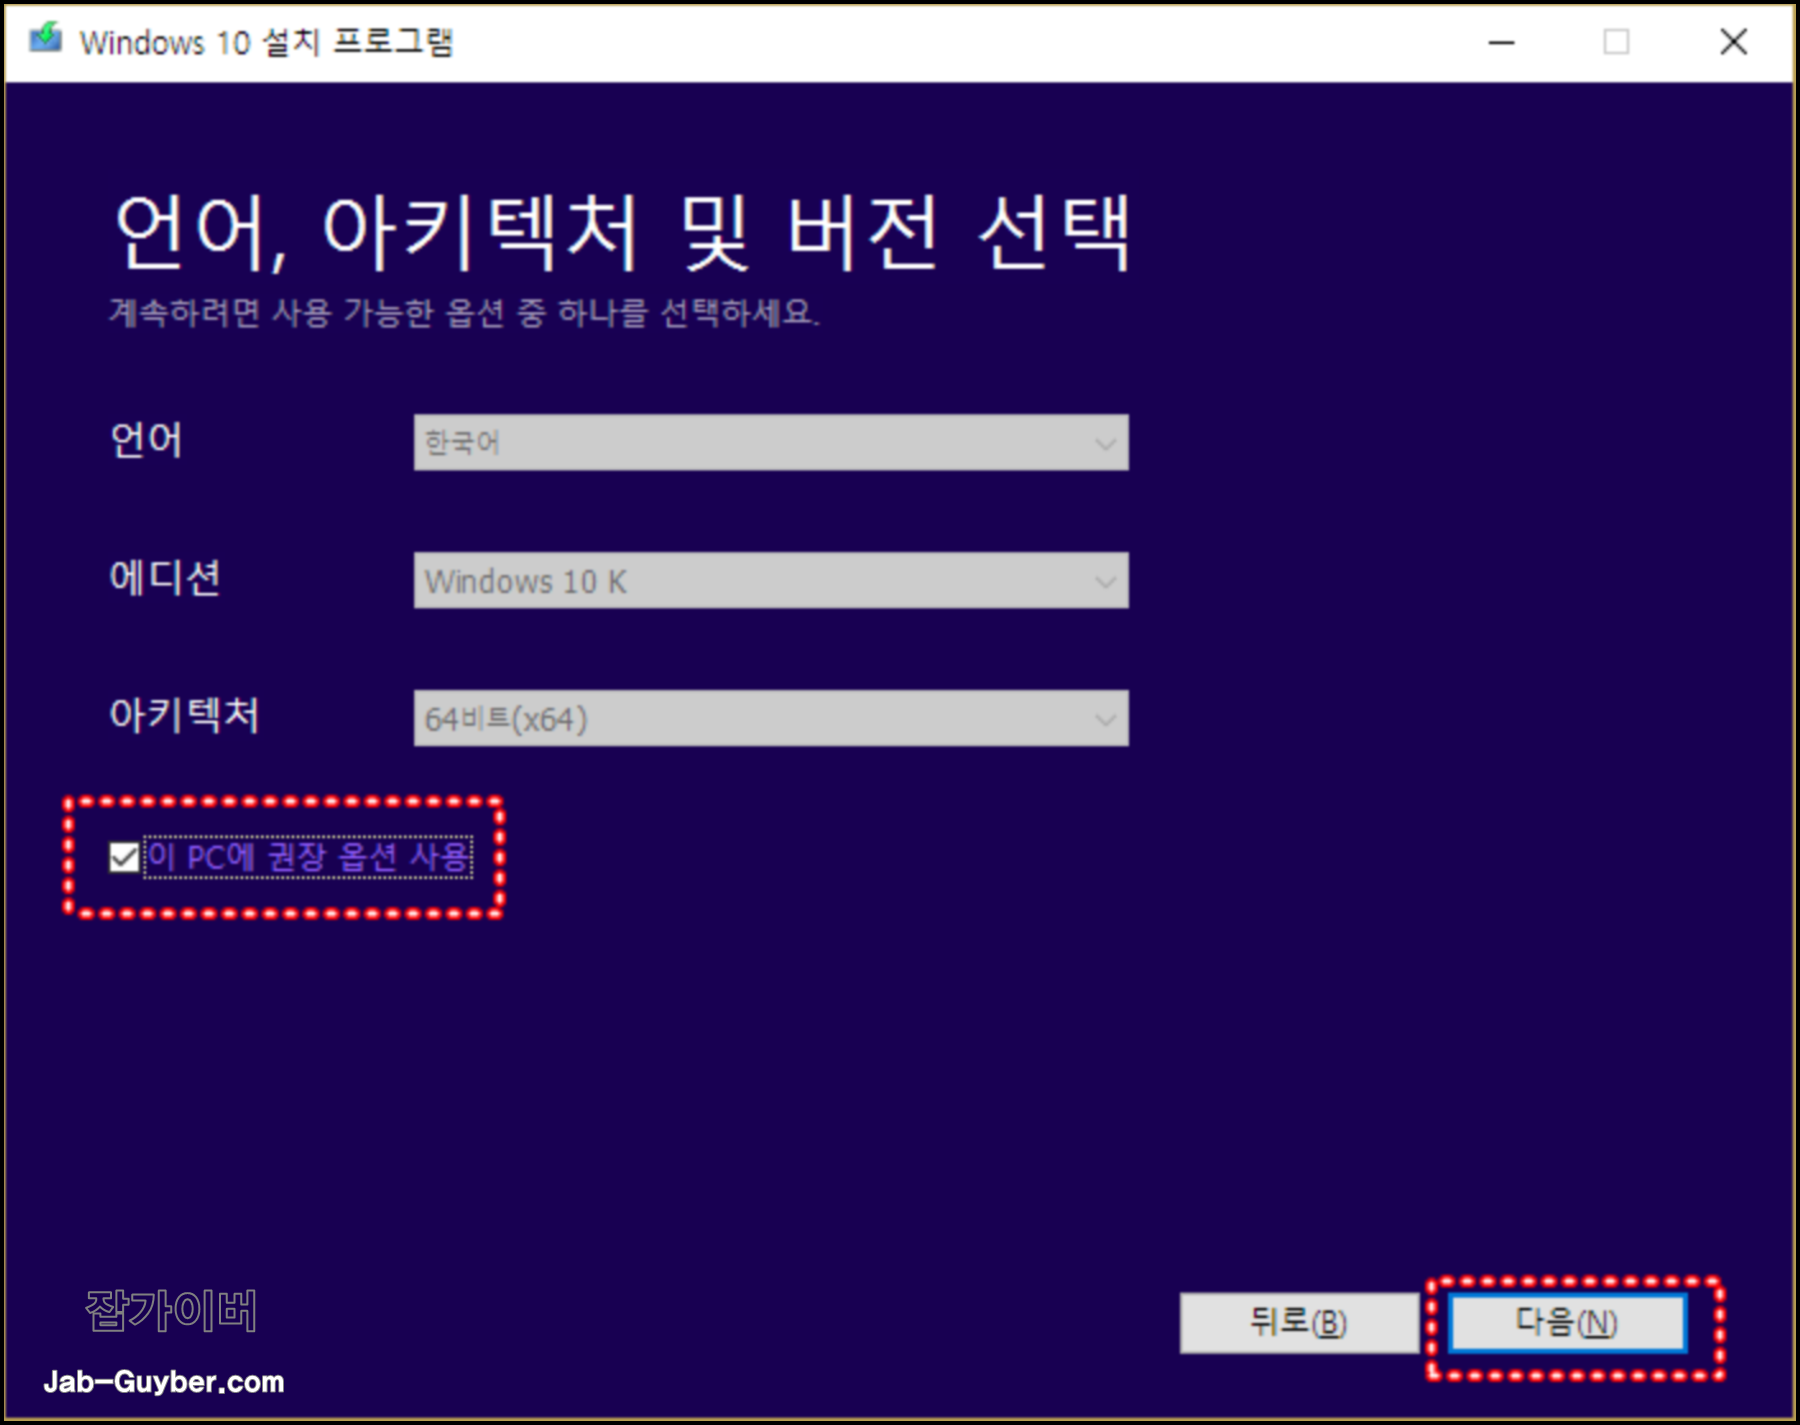Click the 언어 field label
The height and width of the screenshot is (1425, 1800).
click(x=146, y=440)
